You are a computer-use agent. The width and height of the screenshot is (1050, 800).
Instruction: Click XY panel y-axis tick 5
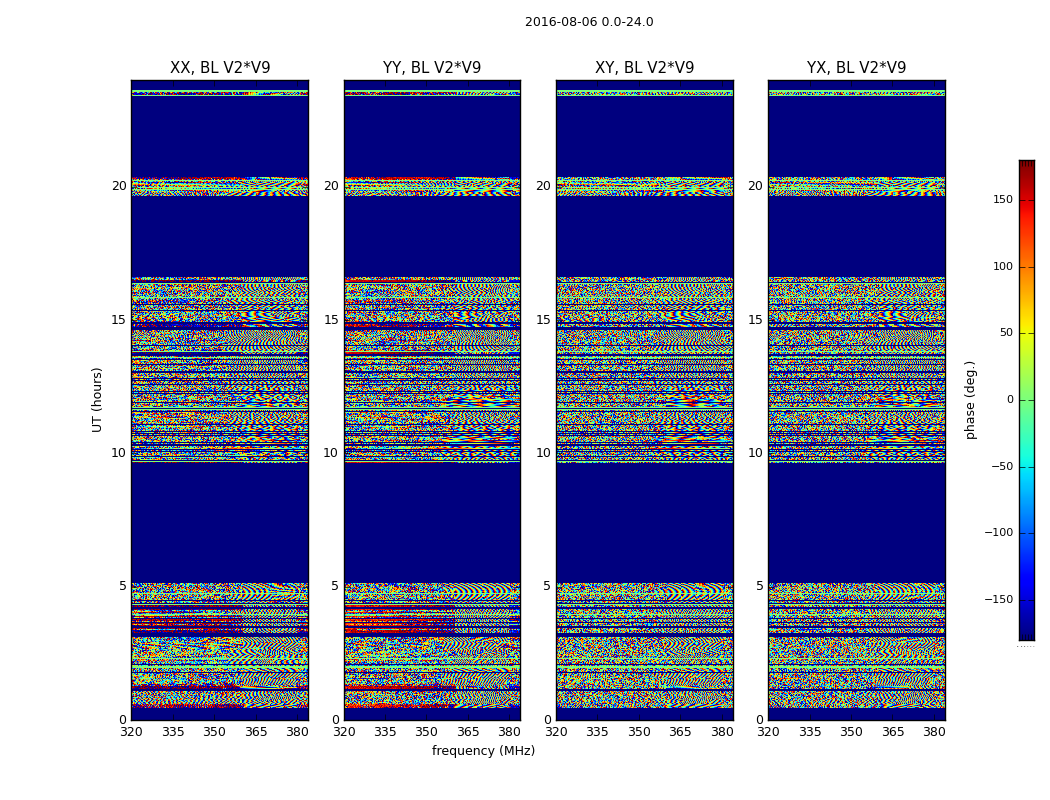click(547, 586)
